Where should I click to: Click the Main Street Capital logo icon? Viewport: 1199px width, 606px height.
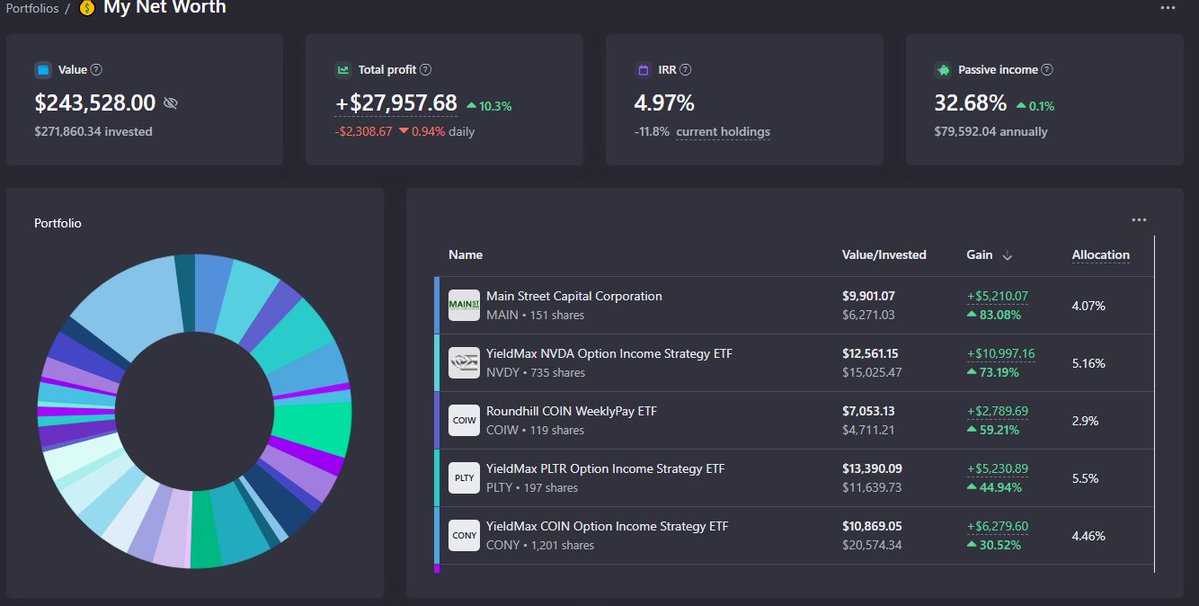click(x=464, y=305)
